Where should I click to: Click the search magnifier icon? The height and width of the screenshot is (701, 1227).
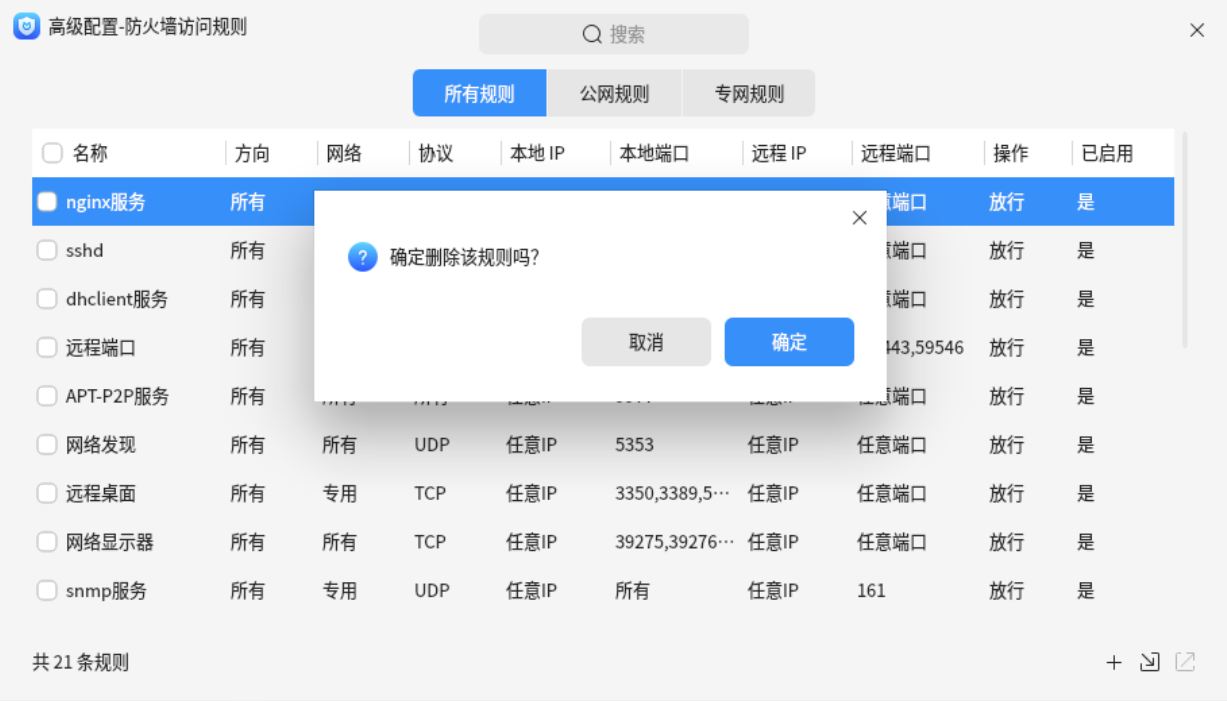592,35
